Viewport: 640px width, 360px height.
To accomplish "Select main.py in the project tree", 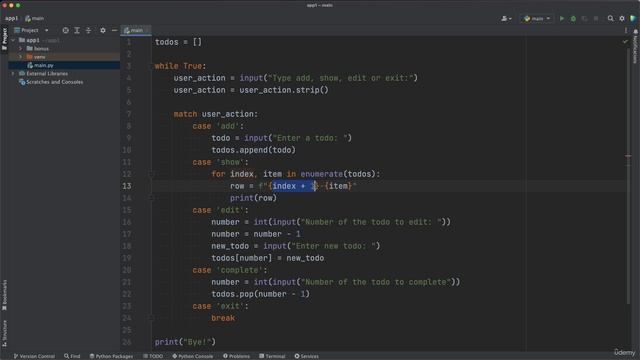I will [x=40, y=65].
